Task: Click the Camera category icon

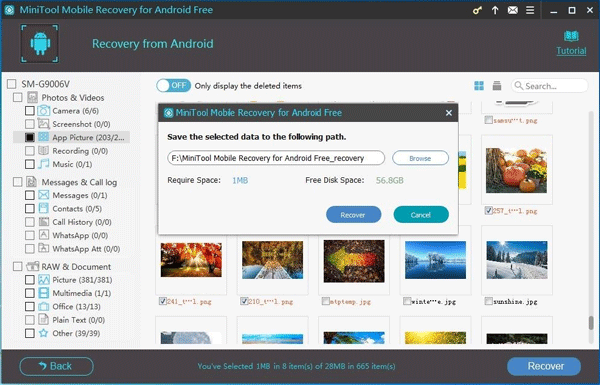Action: point(44,111)
